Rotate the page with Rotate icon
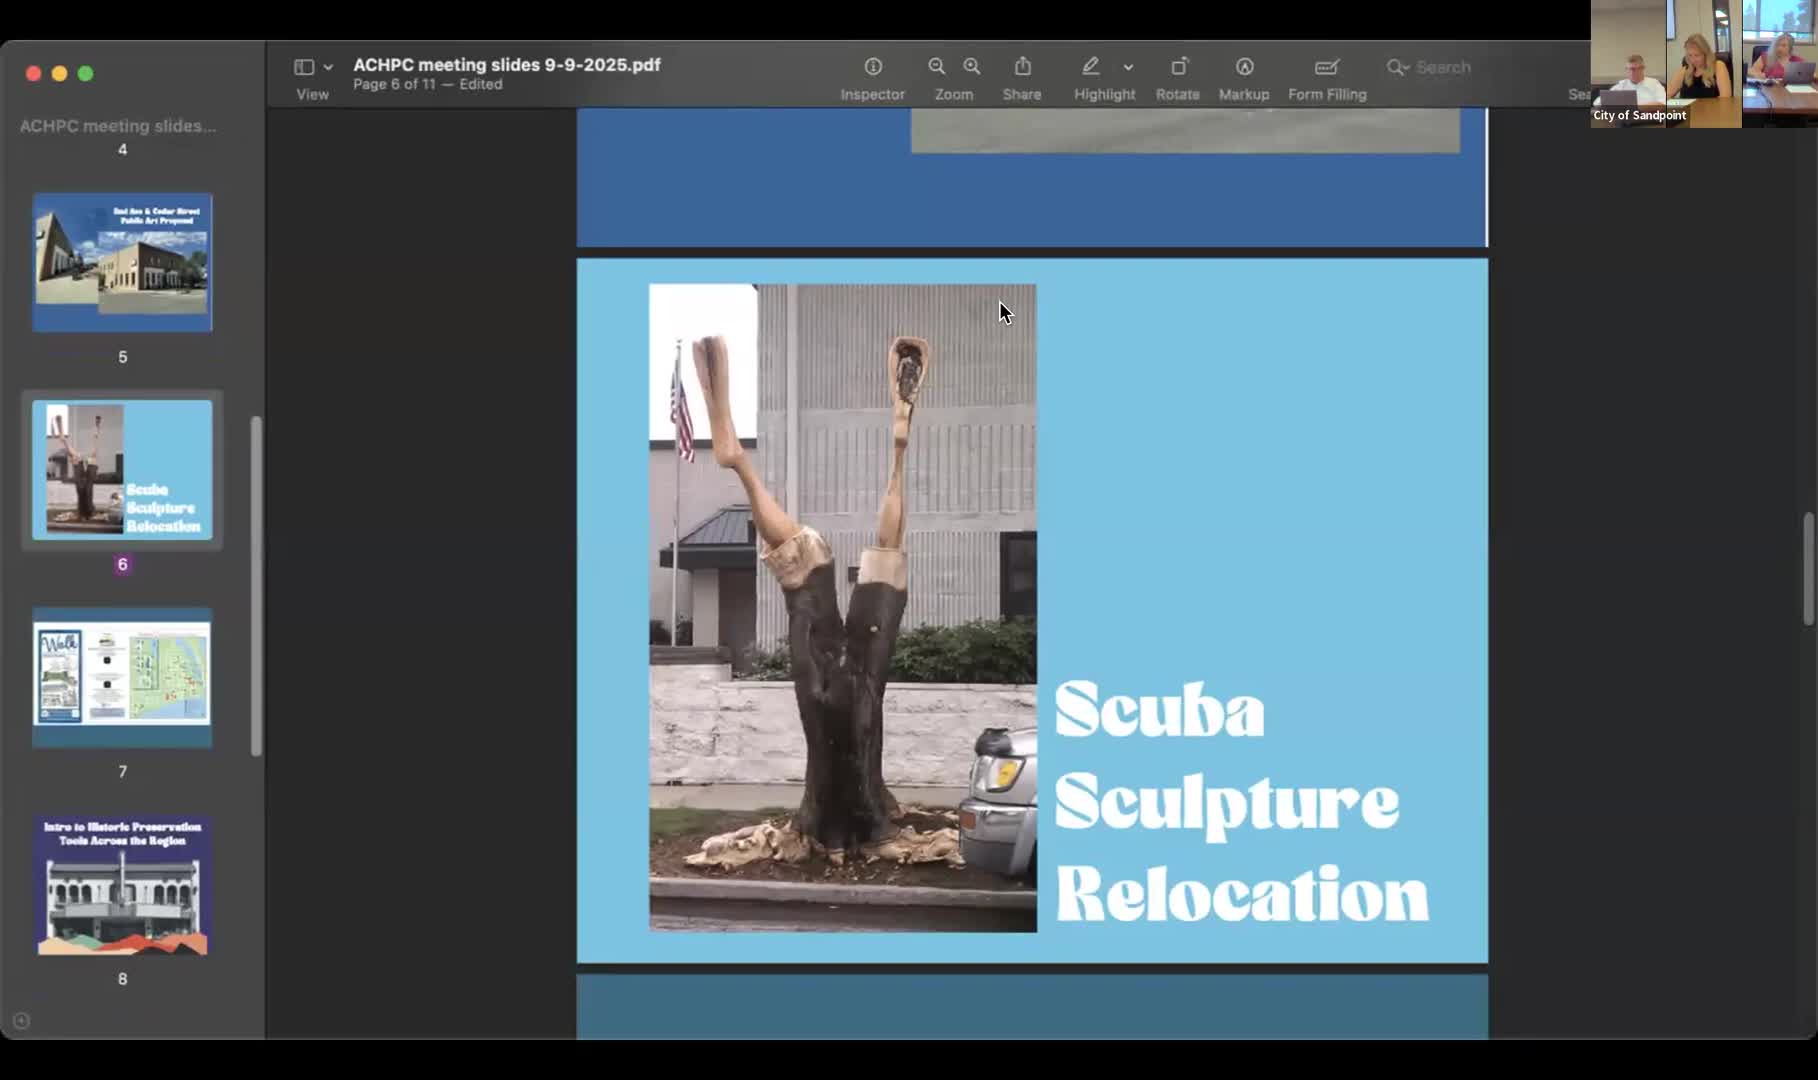 (1178, 66)
